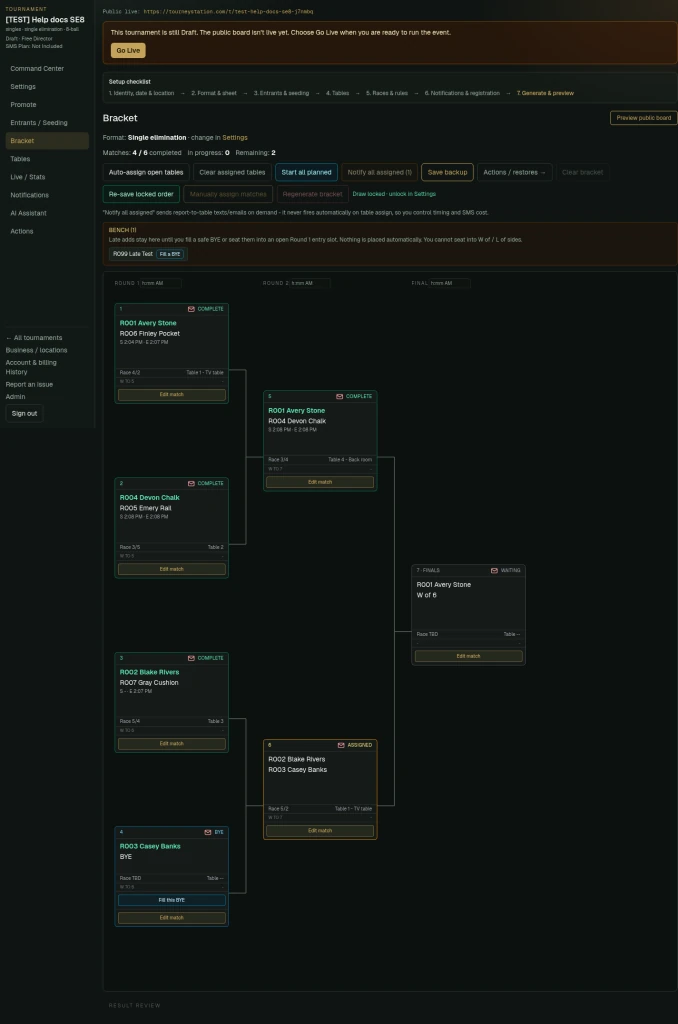Open Entrants / Seeding page

coord(47,123)
